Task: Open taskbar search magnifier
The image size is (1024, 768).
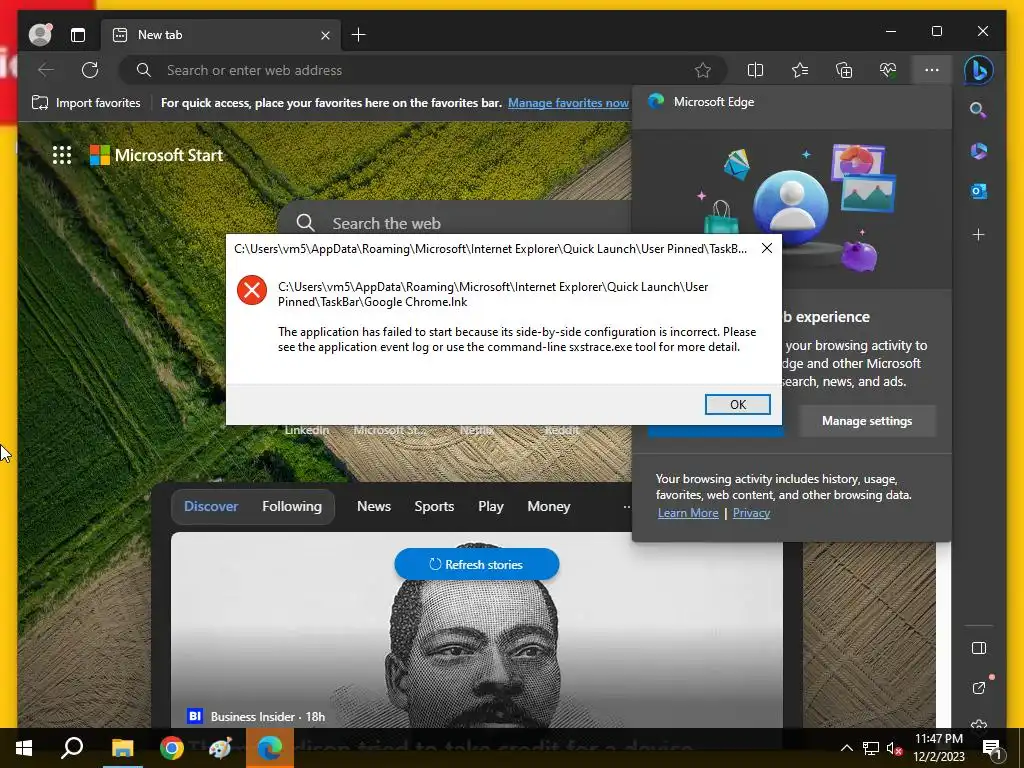Action: [72, 748]
